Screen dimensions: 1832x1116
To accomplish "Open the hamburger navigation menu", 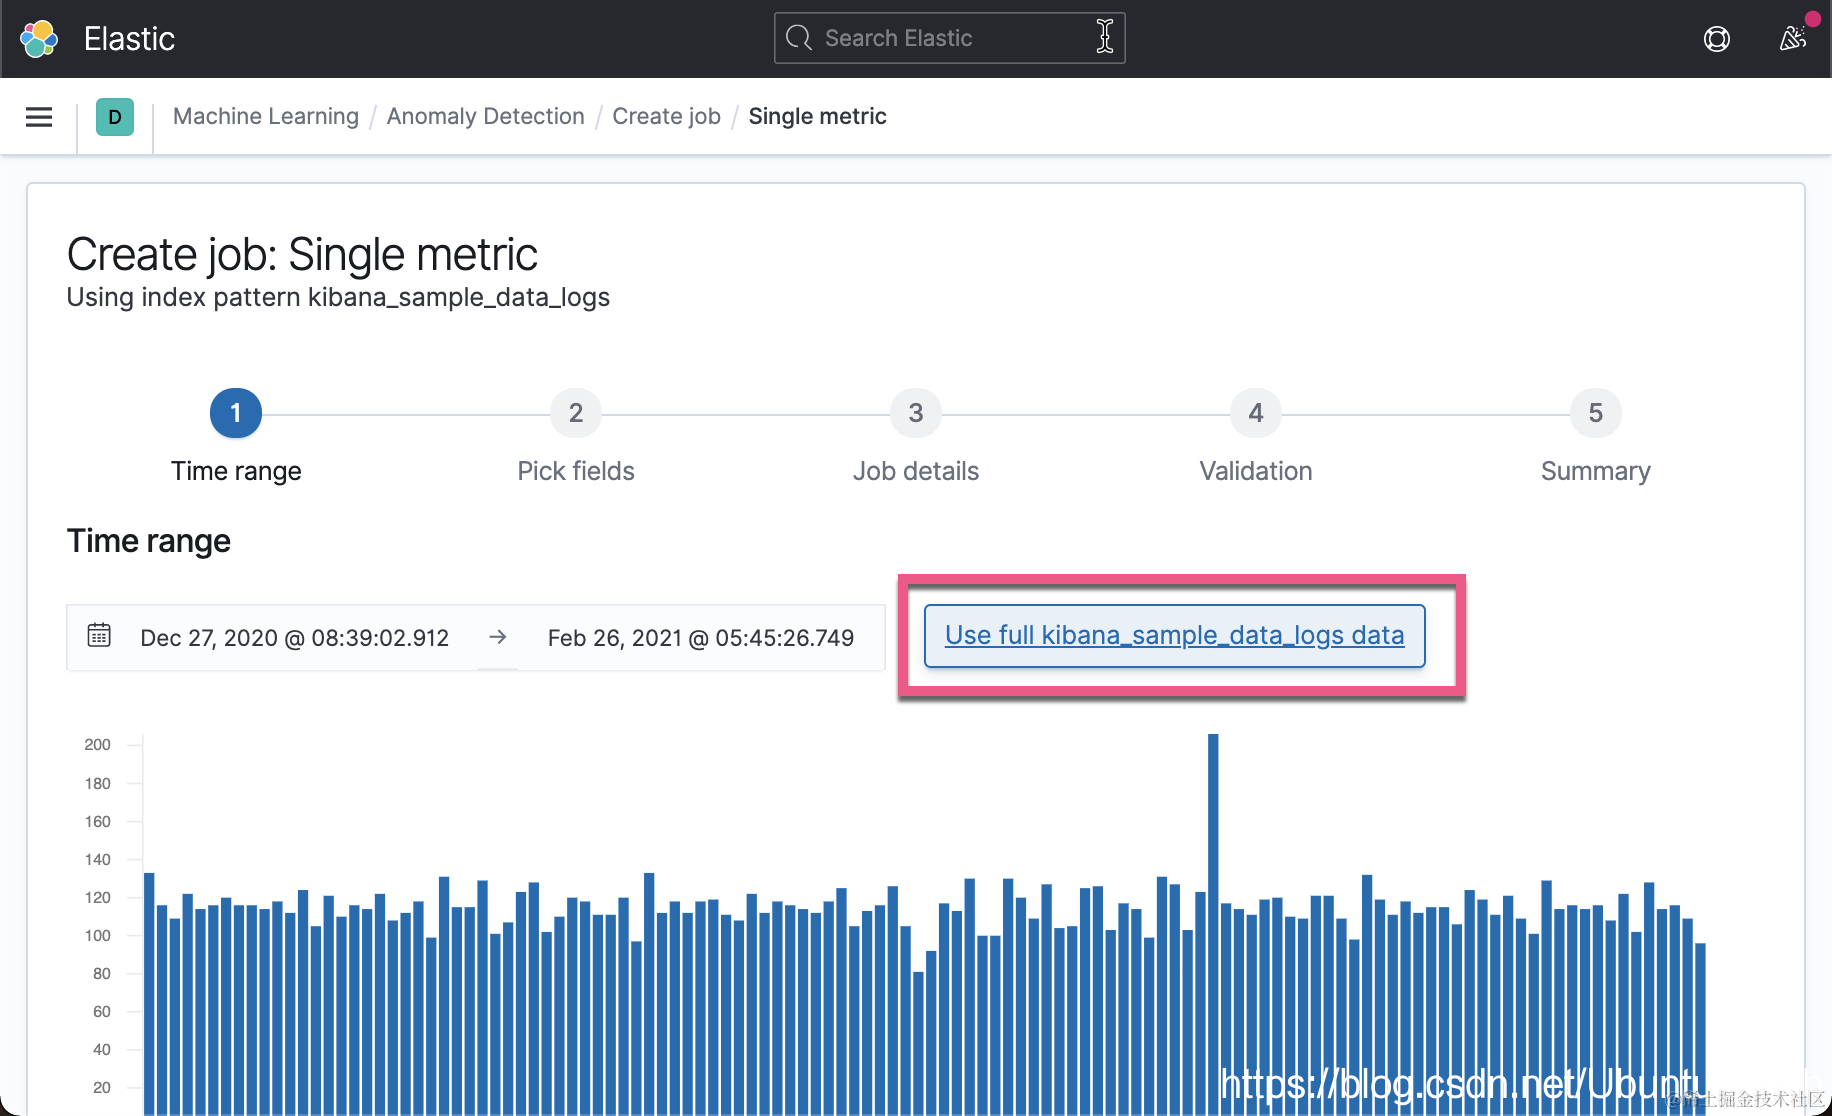I will 39,117.
